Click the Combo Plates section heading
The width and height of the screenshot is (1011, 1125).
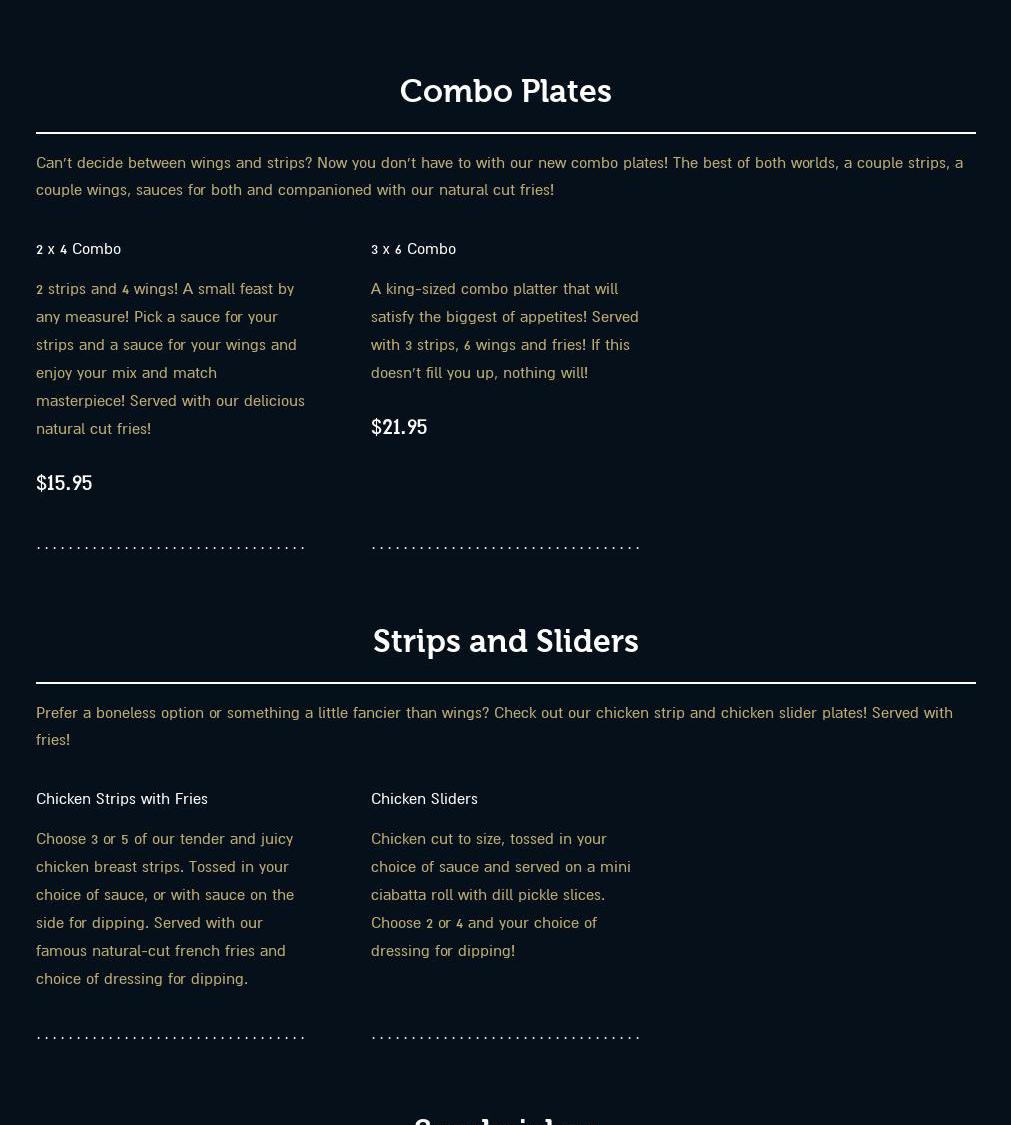coord(505,91)
